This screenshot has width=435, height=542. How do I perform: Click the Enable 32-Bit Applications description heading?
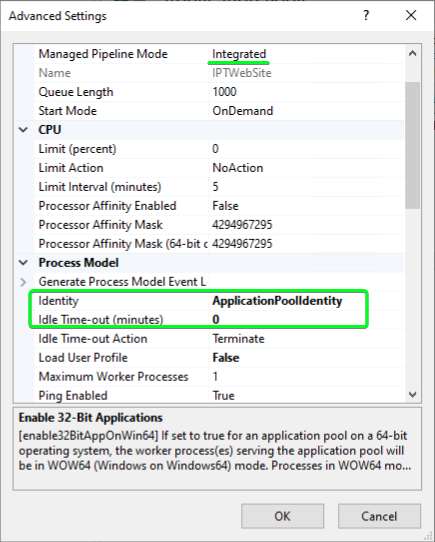coord(91,418)
